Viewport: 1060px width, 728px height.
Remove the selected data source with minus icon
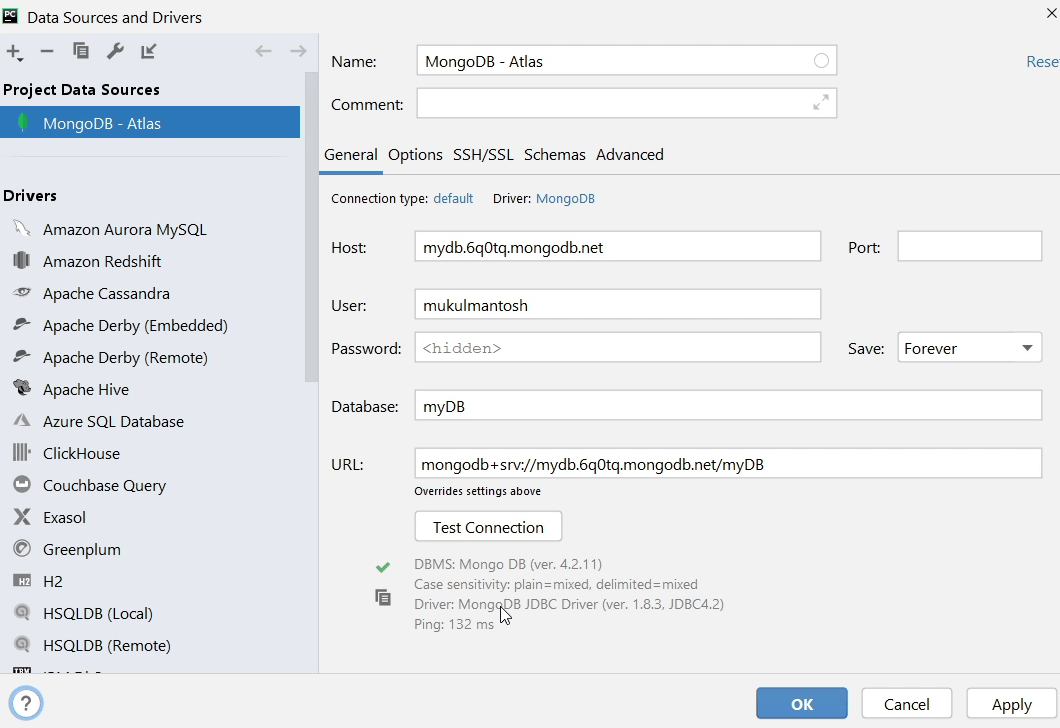tap(47, 51)
